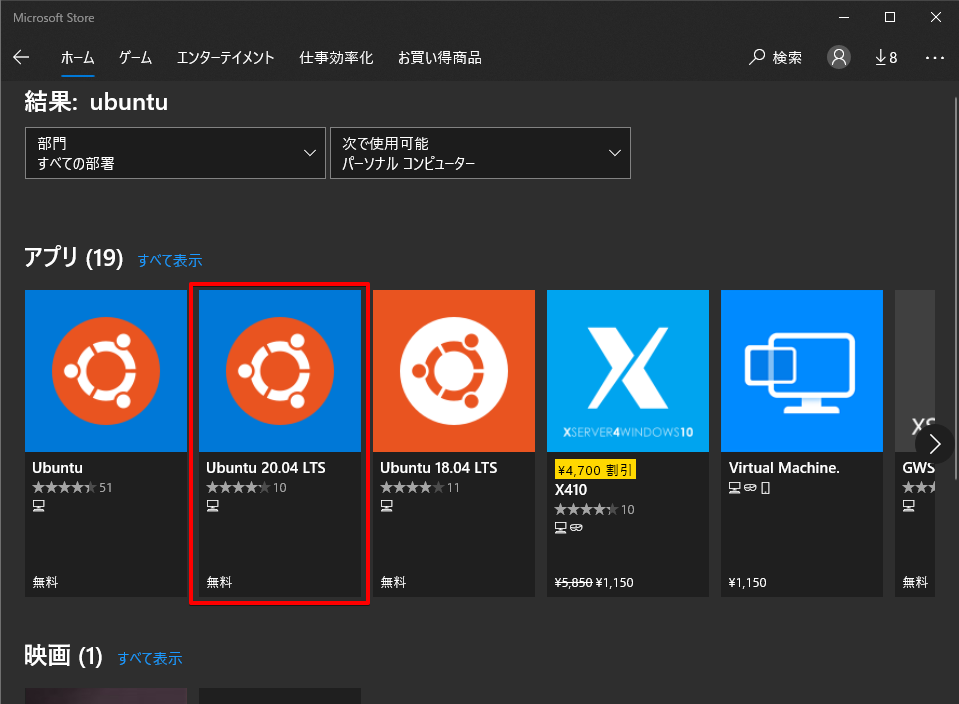Viewport: 959px width, 704px height.
Task: Expand the 次で使用可能 device dropdown
Action: tap(480, 153)
